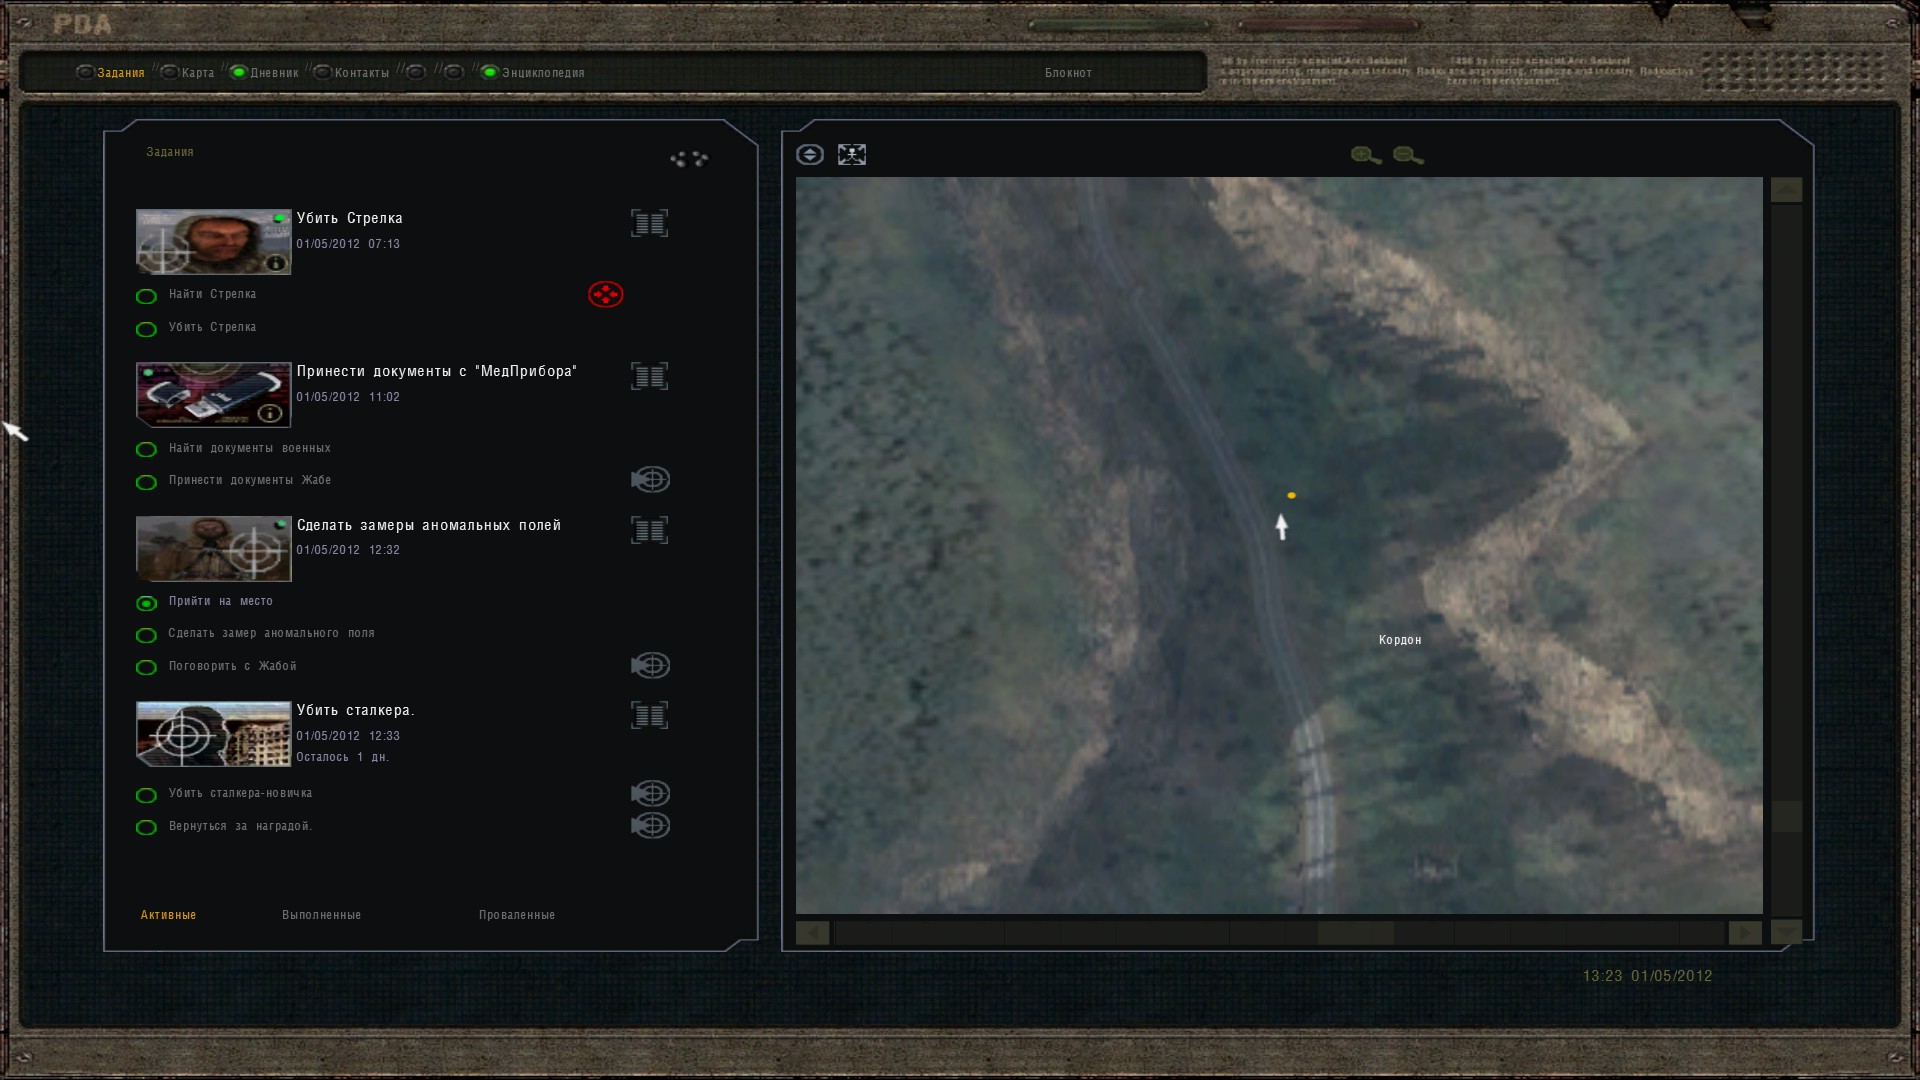Open description for МедПрибора documents task
This screenshot has height=1080, width=1920.
[649, 376]
